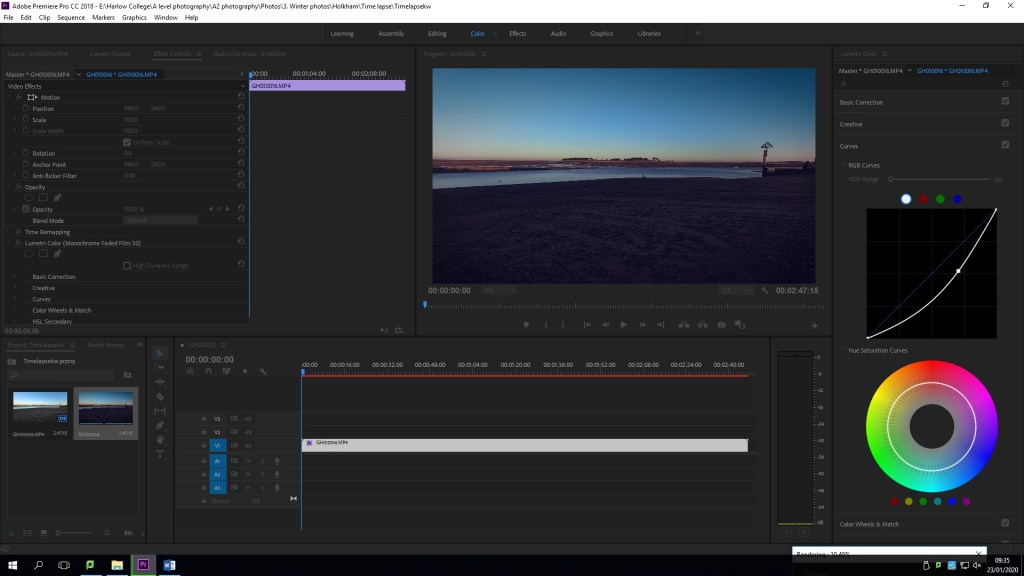The image size is (1024, 576).
Task: Click the Color Wheels & Match section
Action: click(x=869, y=524)
